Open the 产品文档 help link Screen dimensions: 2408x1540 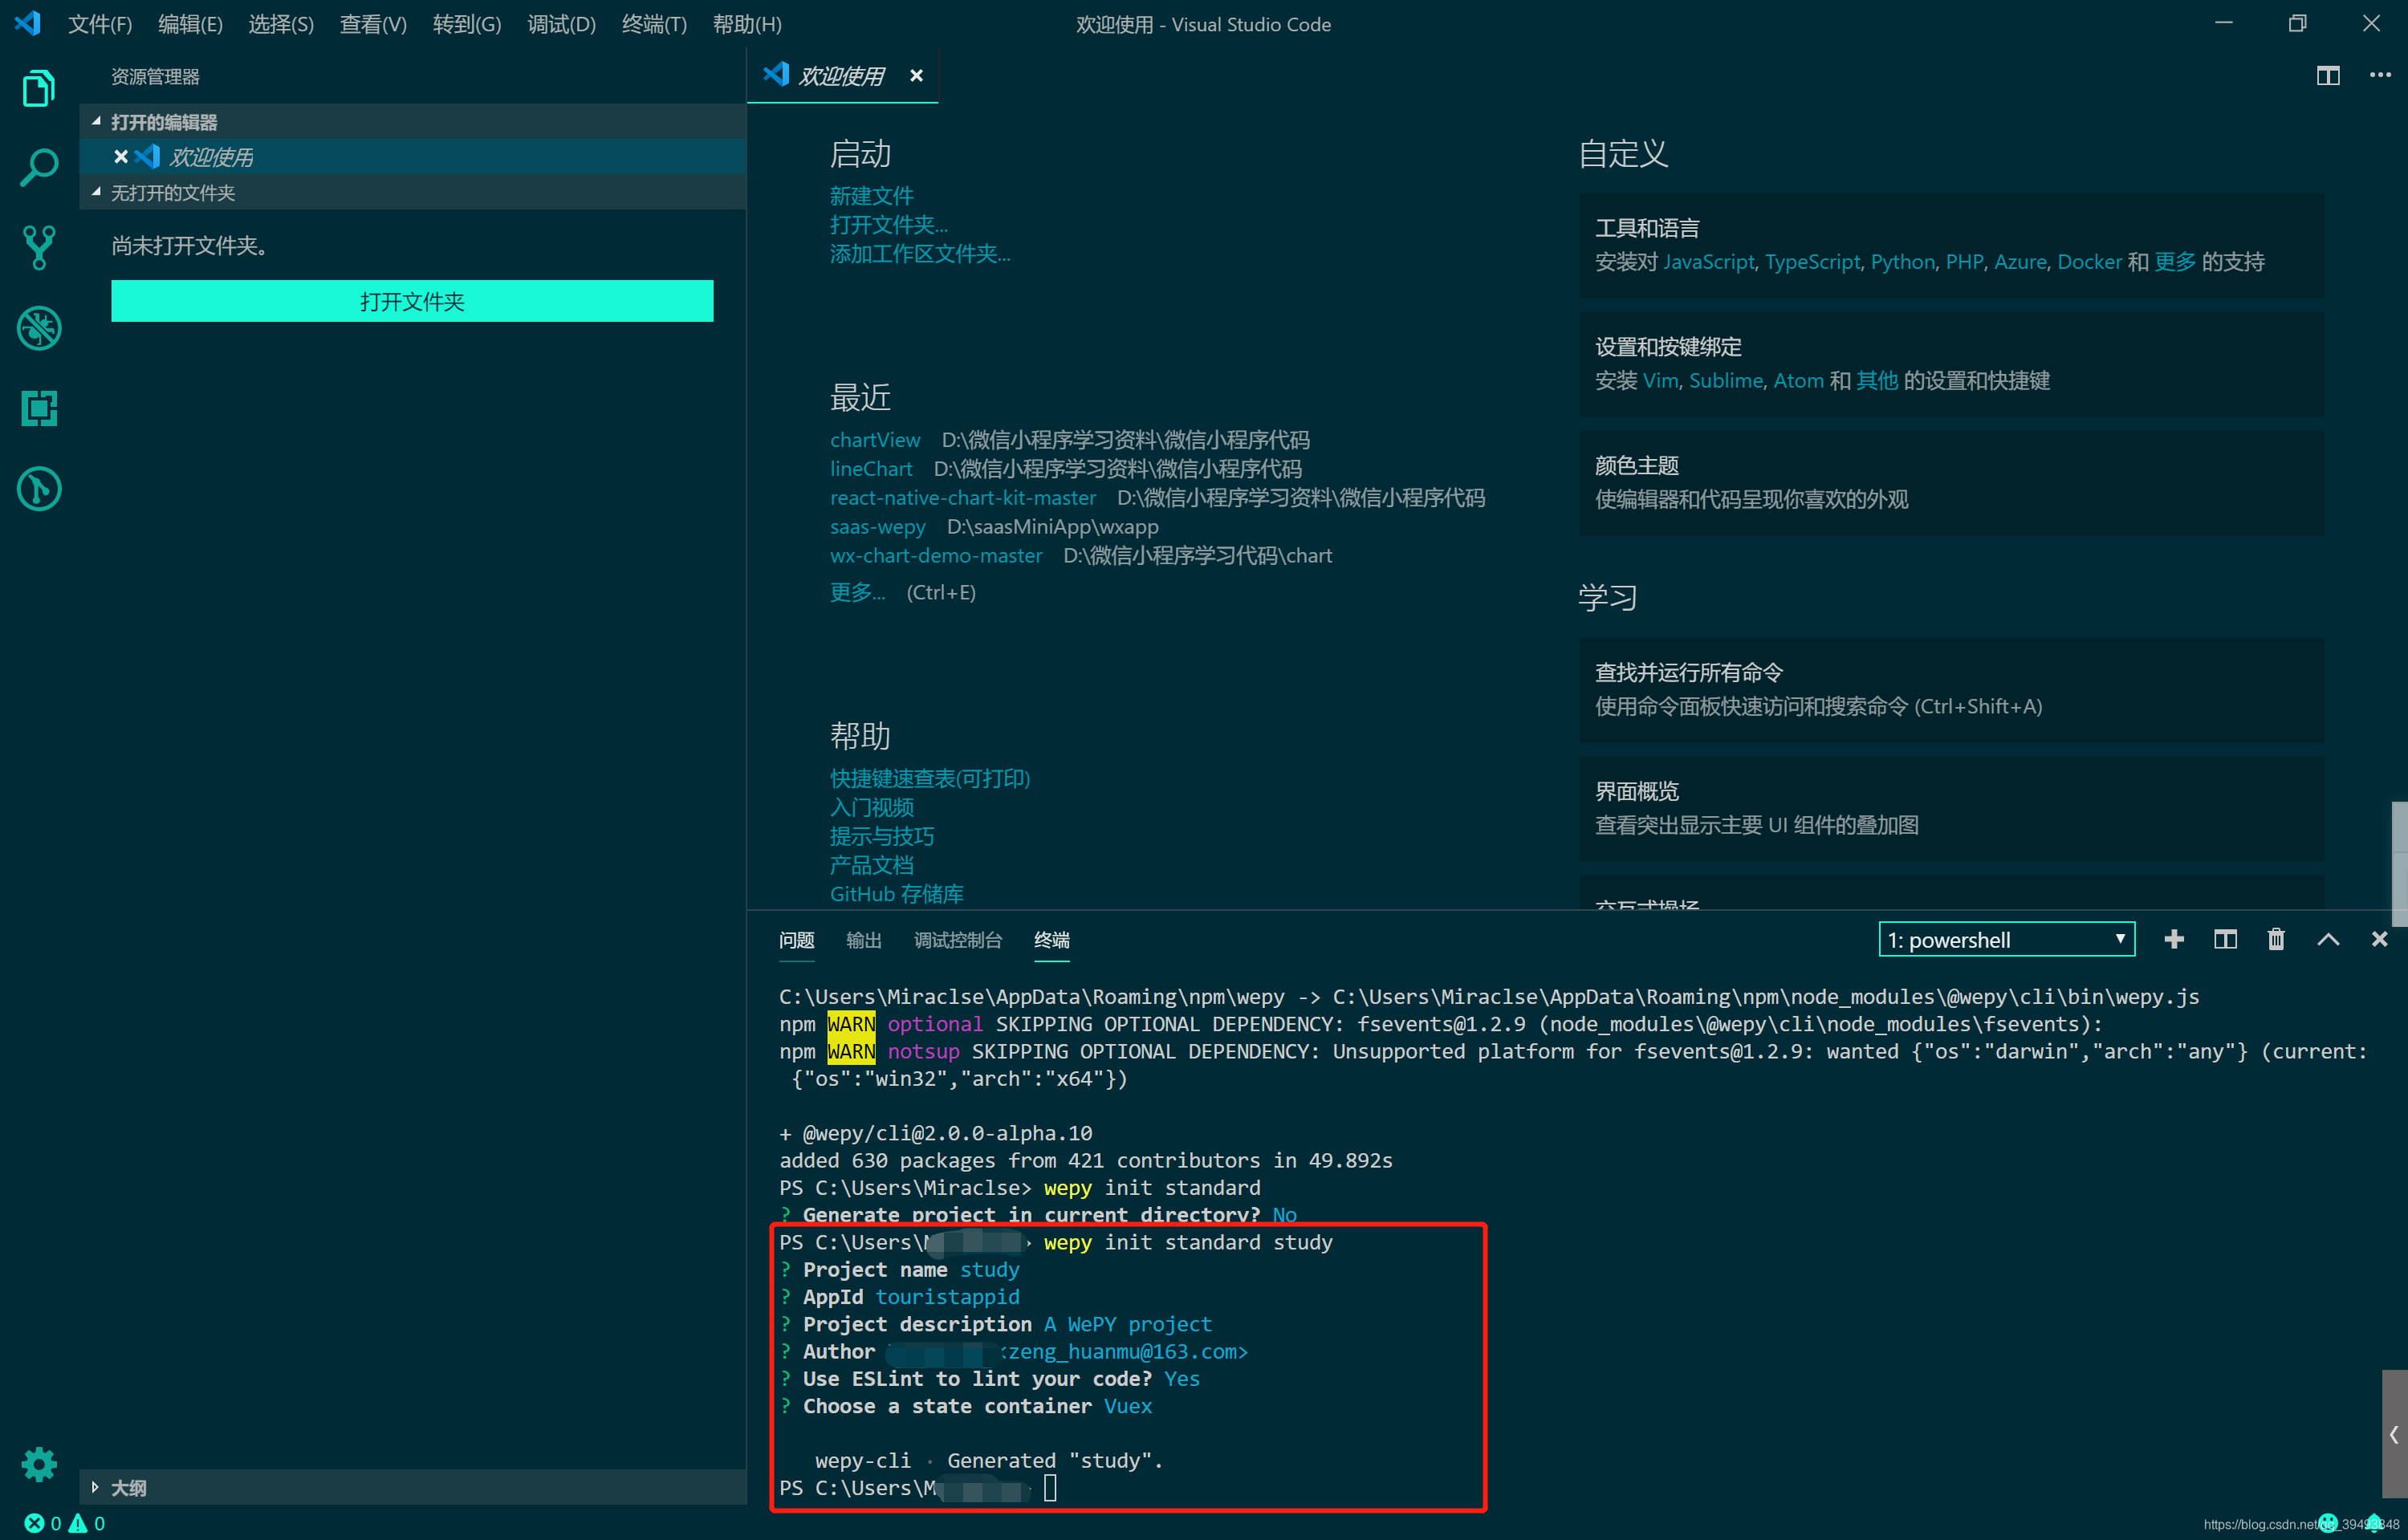coord(871,865)
